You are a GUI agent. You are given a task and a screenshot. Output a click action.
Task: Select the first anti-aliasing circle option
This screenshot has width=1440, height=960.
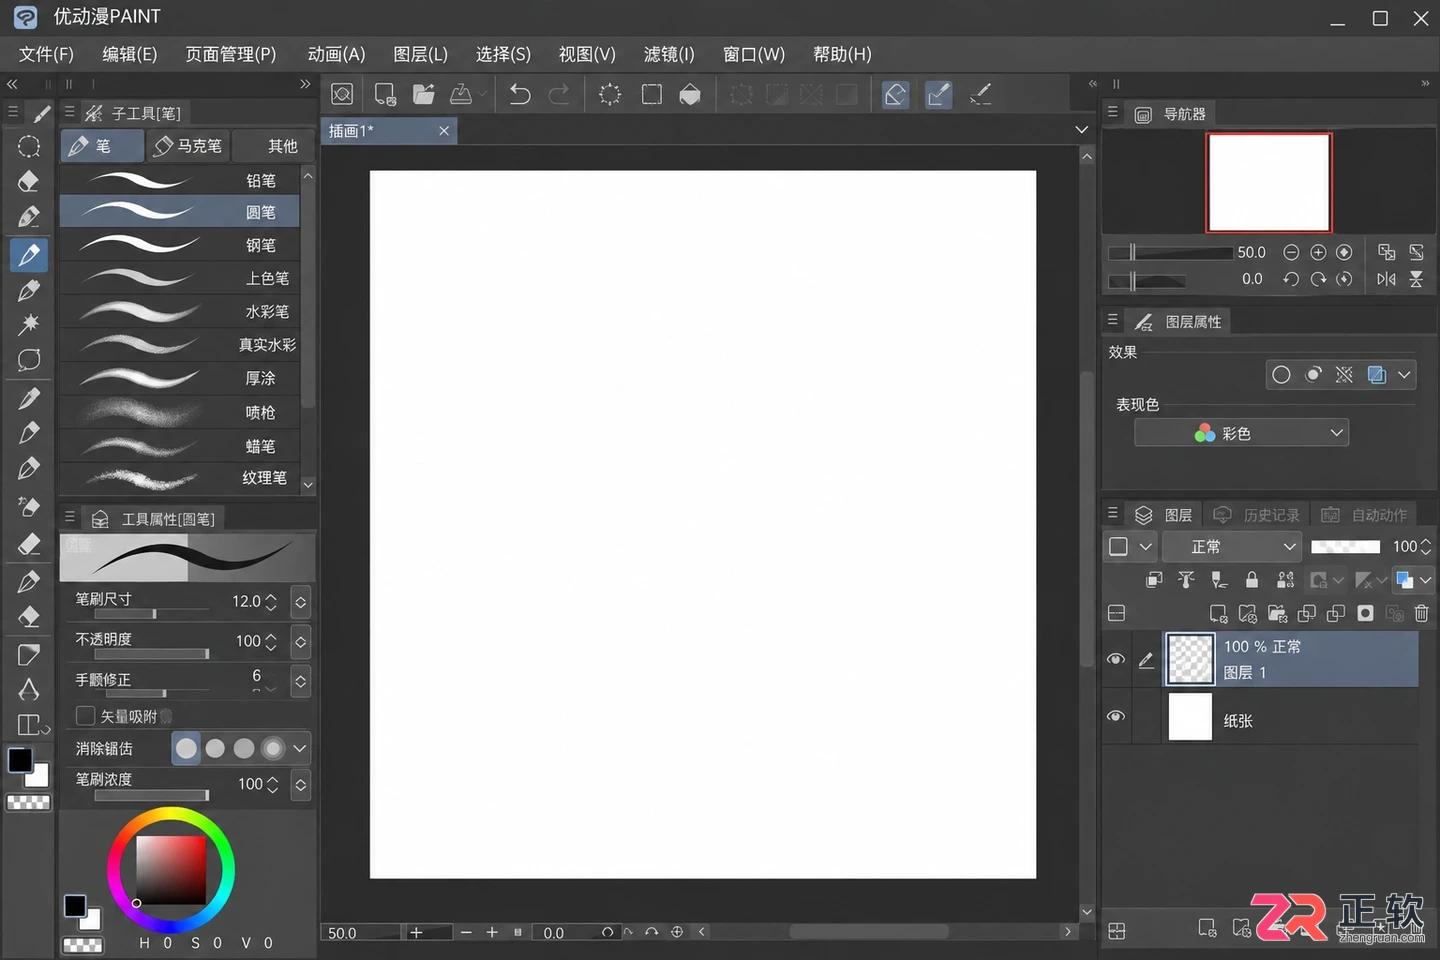pos(186,748)
